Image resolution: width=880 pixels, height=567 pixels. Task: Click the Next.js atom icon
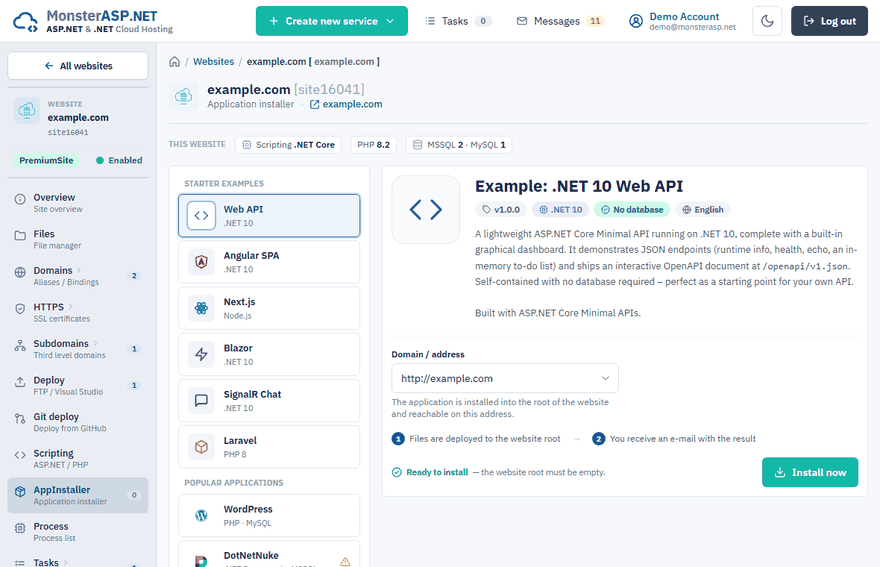201,308
